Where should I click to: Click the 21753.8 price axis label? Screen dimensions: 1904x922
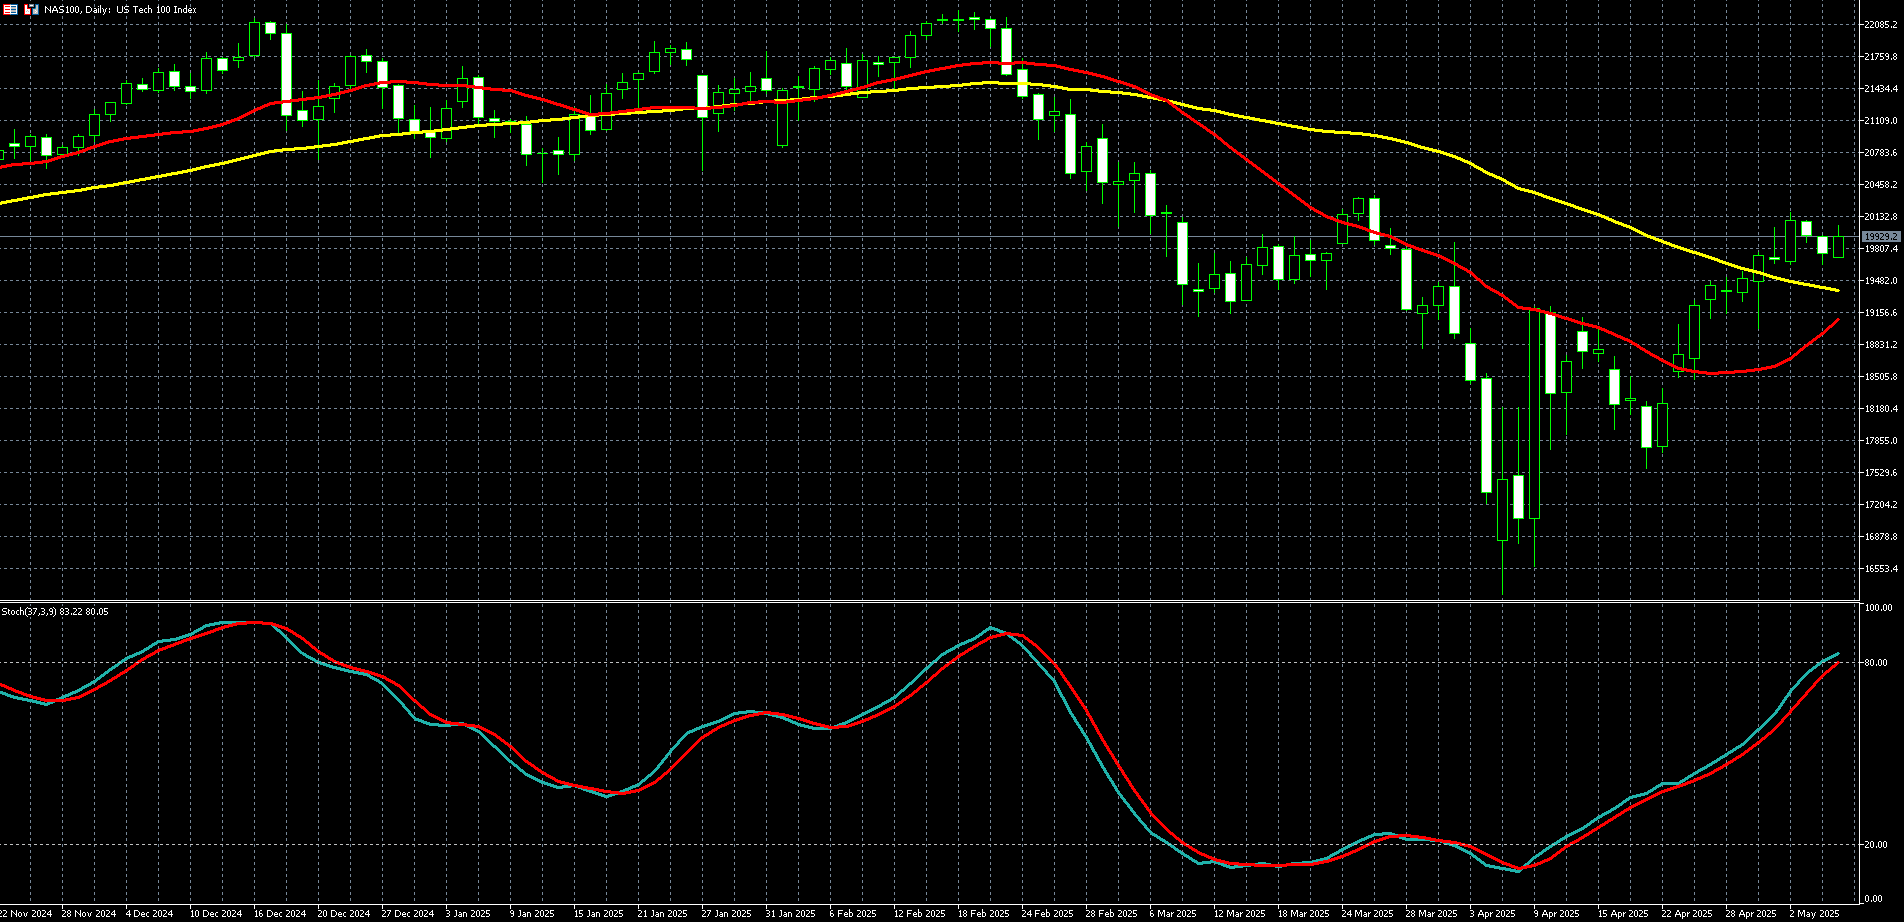[1880, 57]
